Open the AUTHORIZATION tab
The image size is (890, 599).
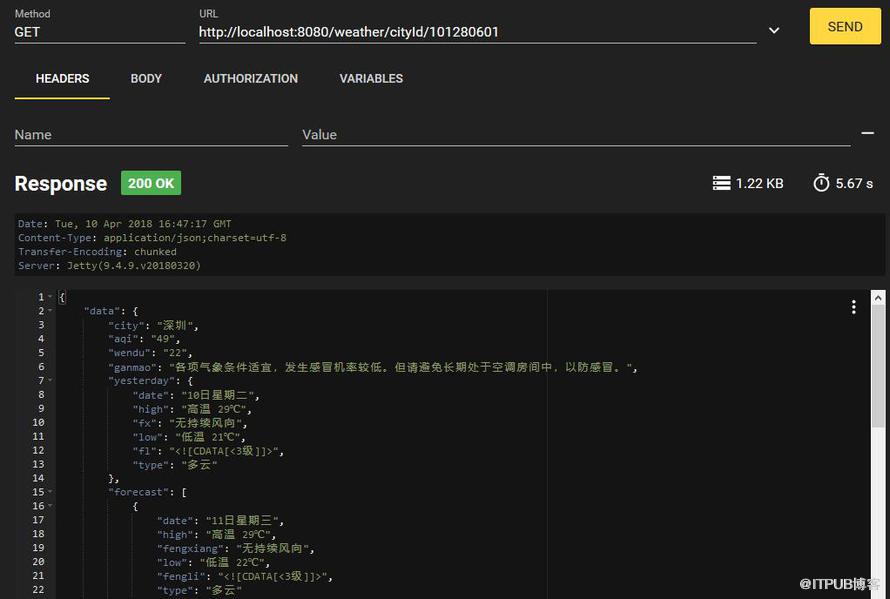[250, 78]
